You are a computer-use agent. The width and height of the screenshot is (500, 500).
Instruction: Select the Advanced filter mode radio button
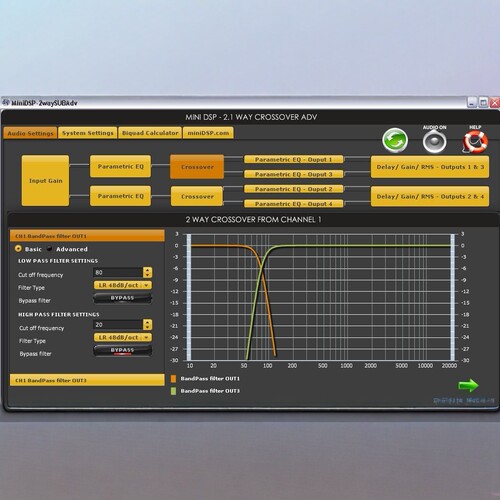tap(50, 249)
